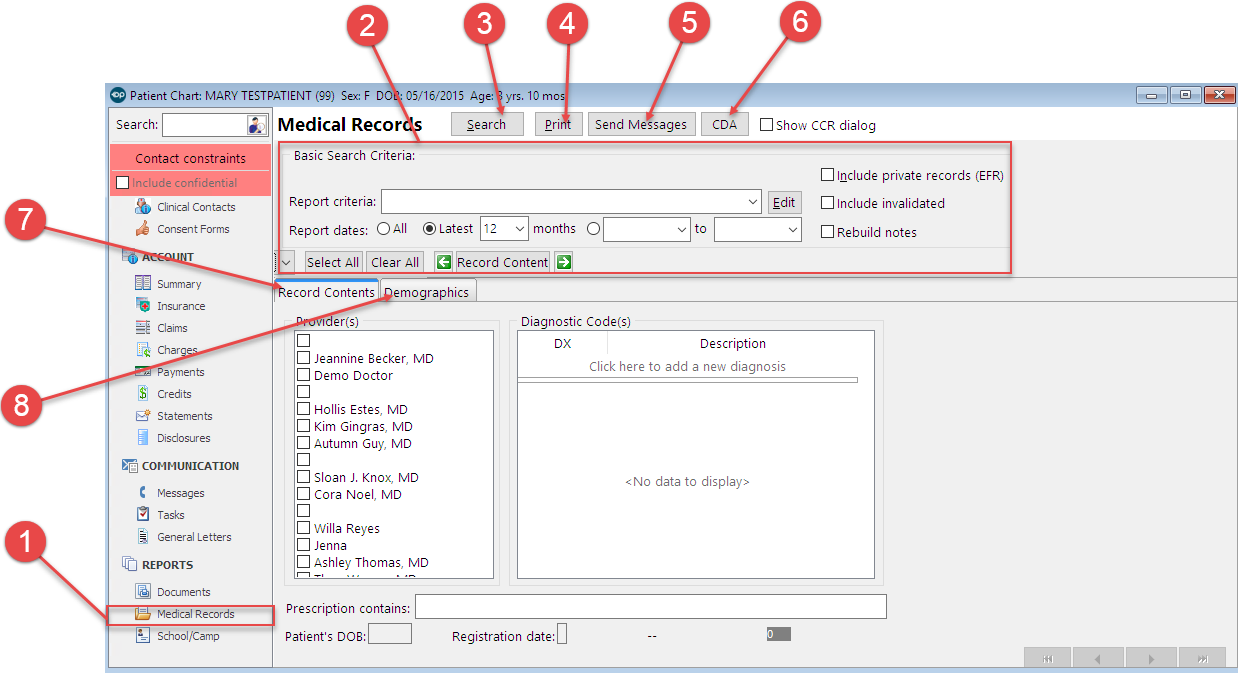Open the start date dropdown

[x=682, y=229]
